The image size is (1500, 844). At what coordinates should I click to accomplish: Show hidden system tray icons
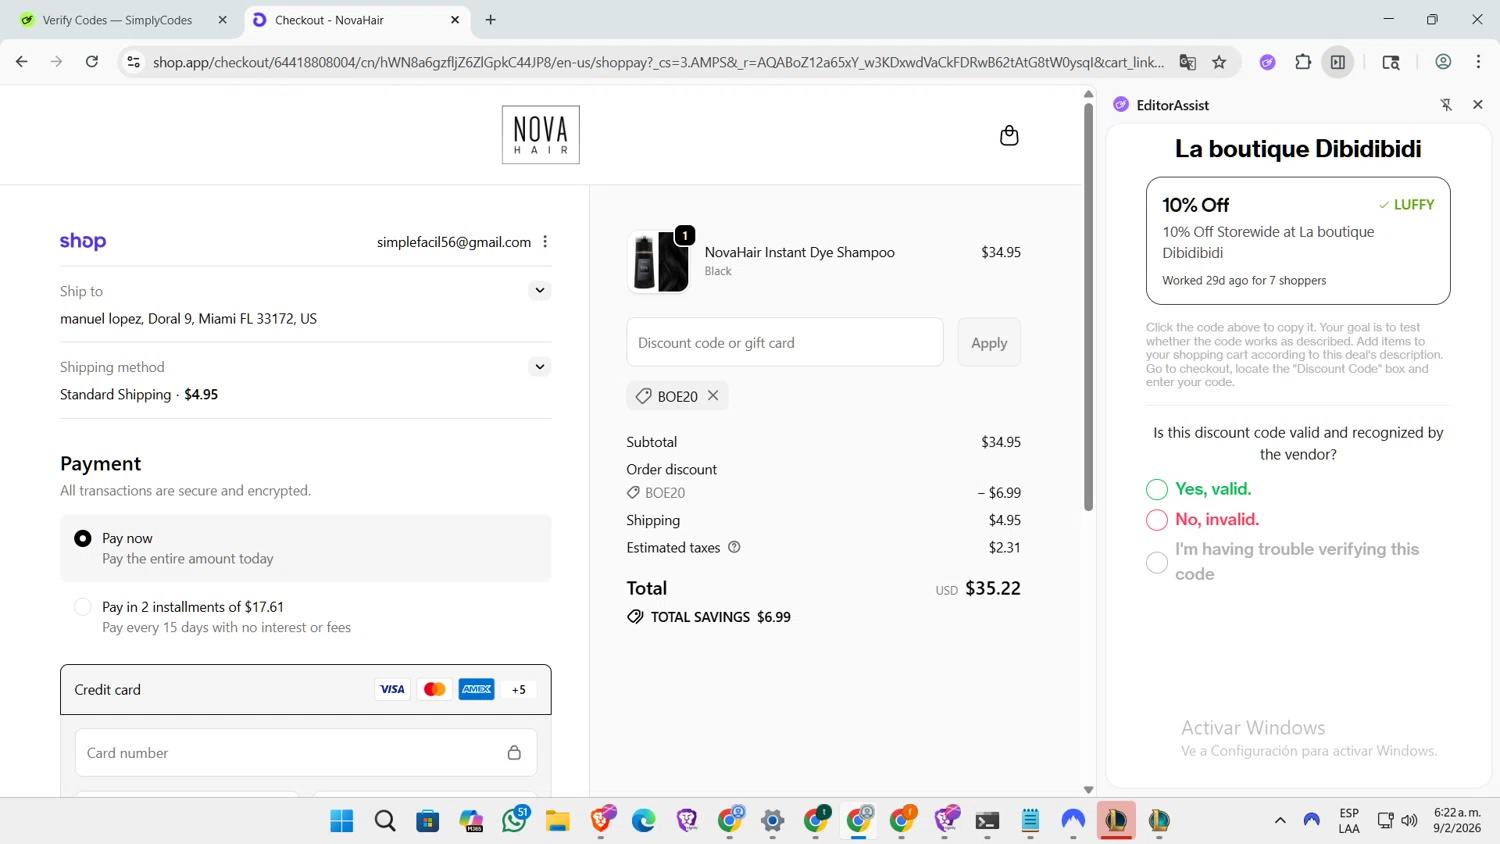pos(1280,821)
